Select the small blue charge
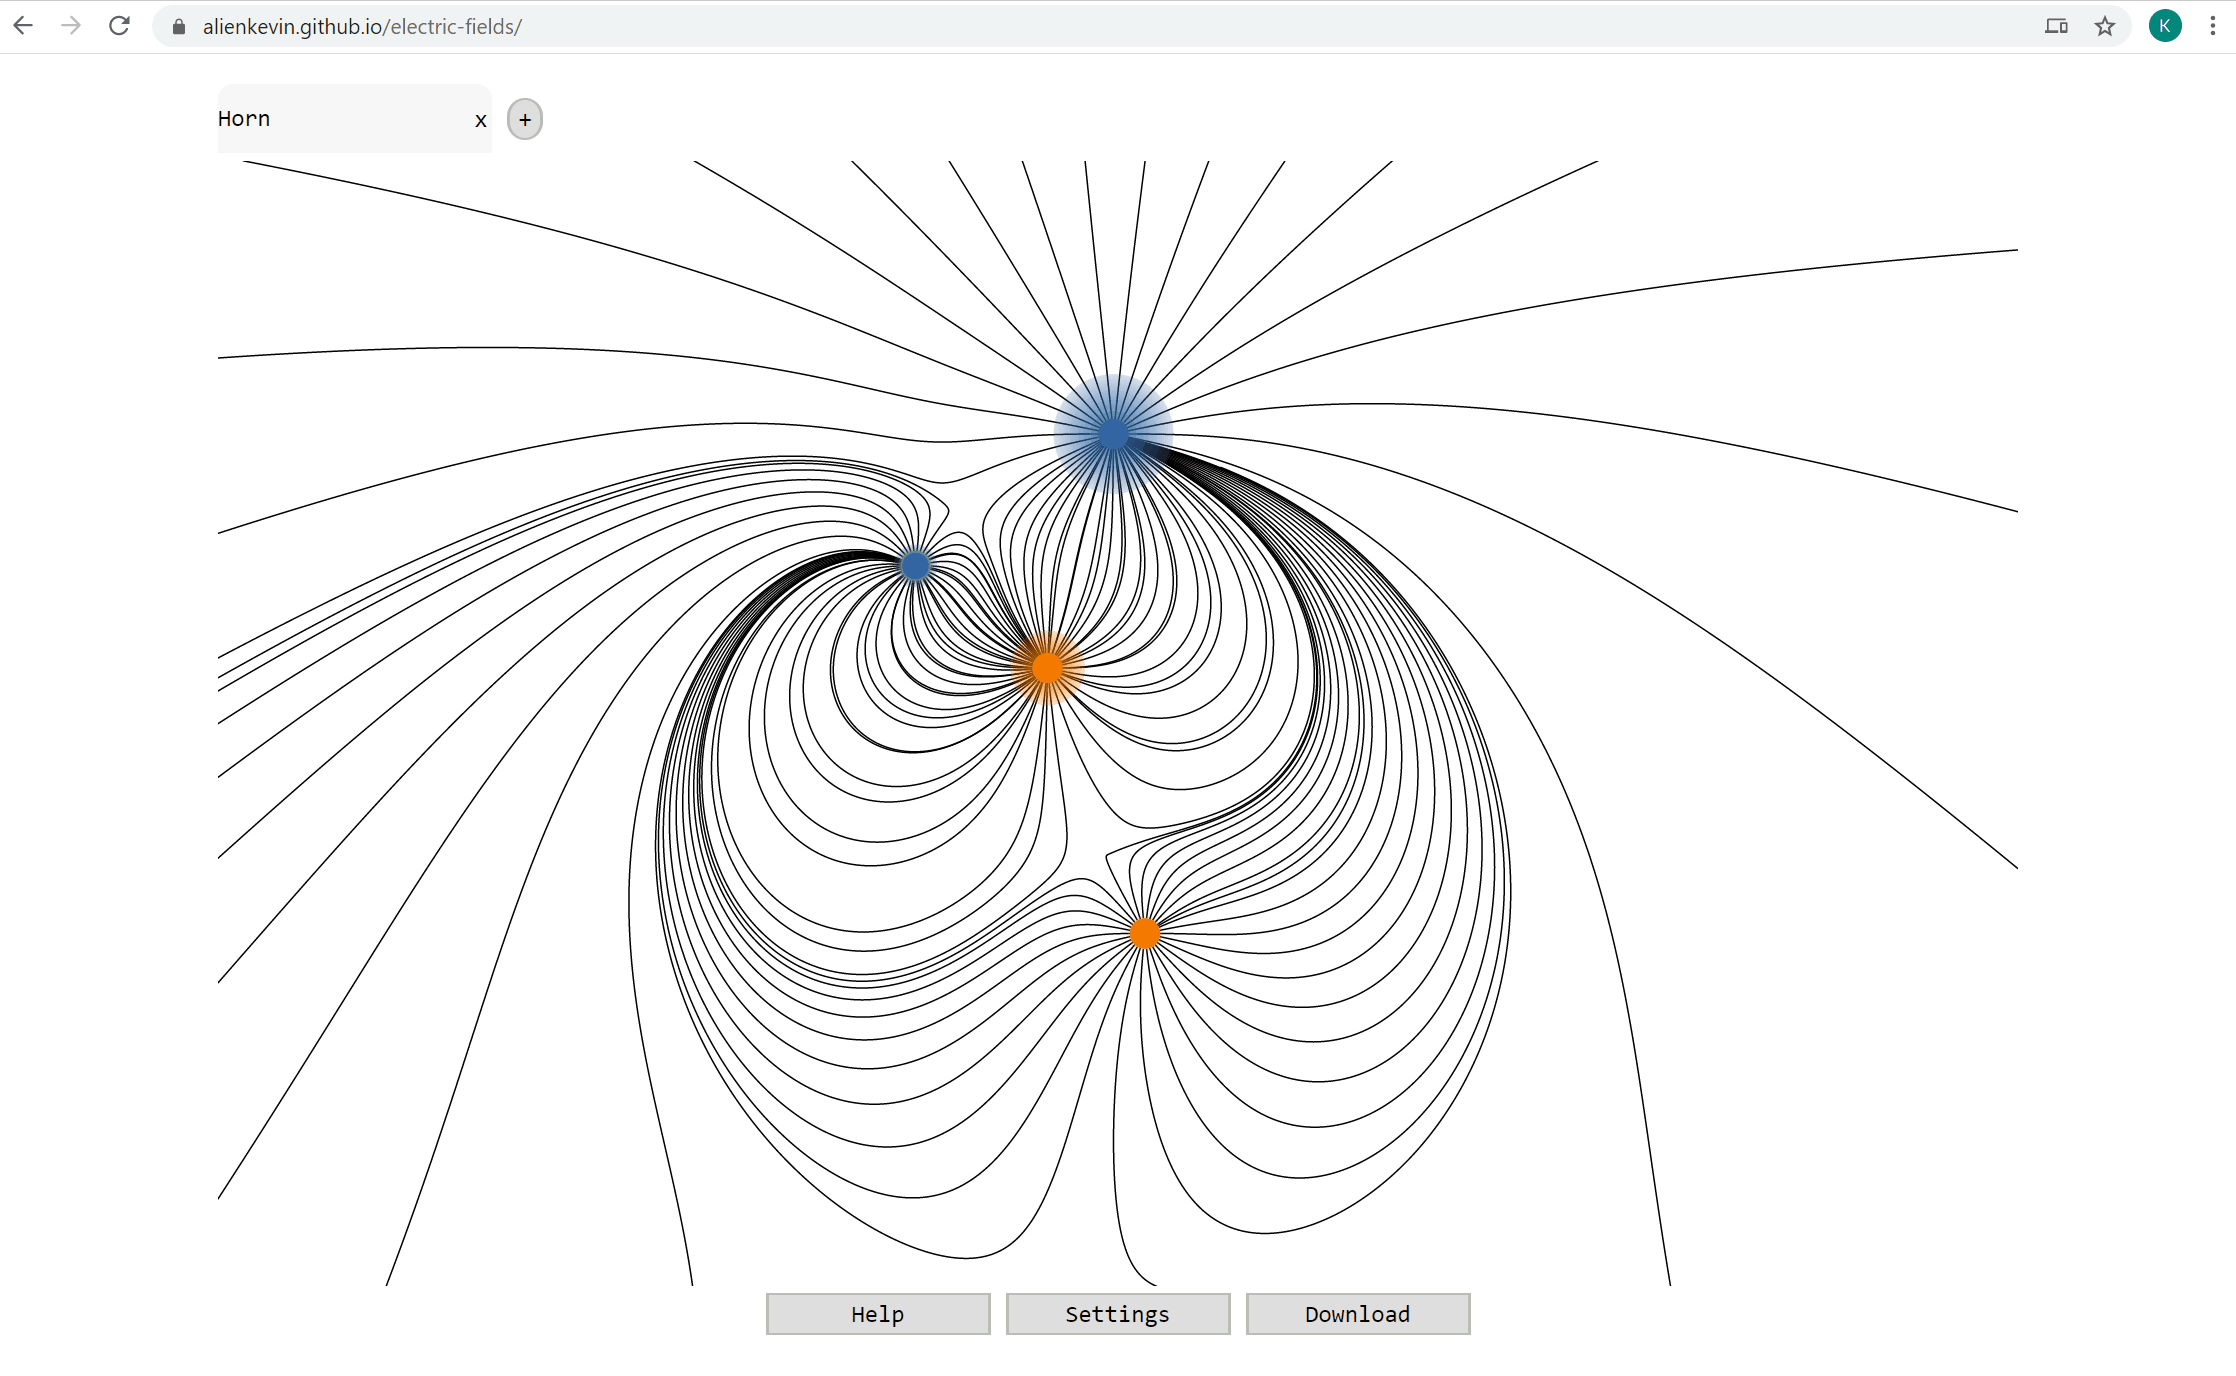This screenshot has width=2236, height=1376. 915,566
